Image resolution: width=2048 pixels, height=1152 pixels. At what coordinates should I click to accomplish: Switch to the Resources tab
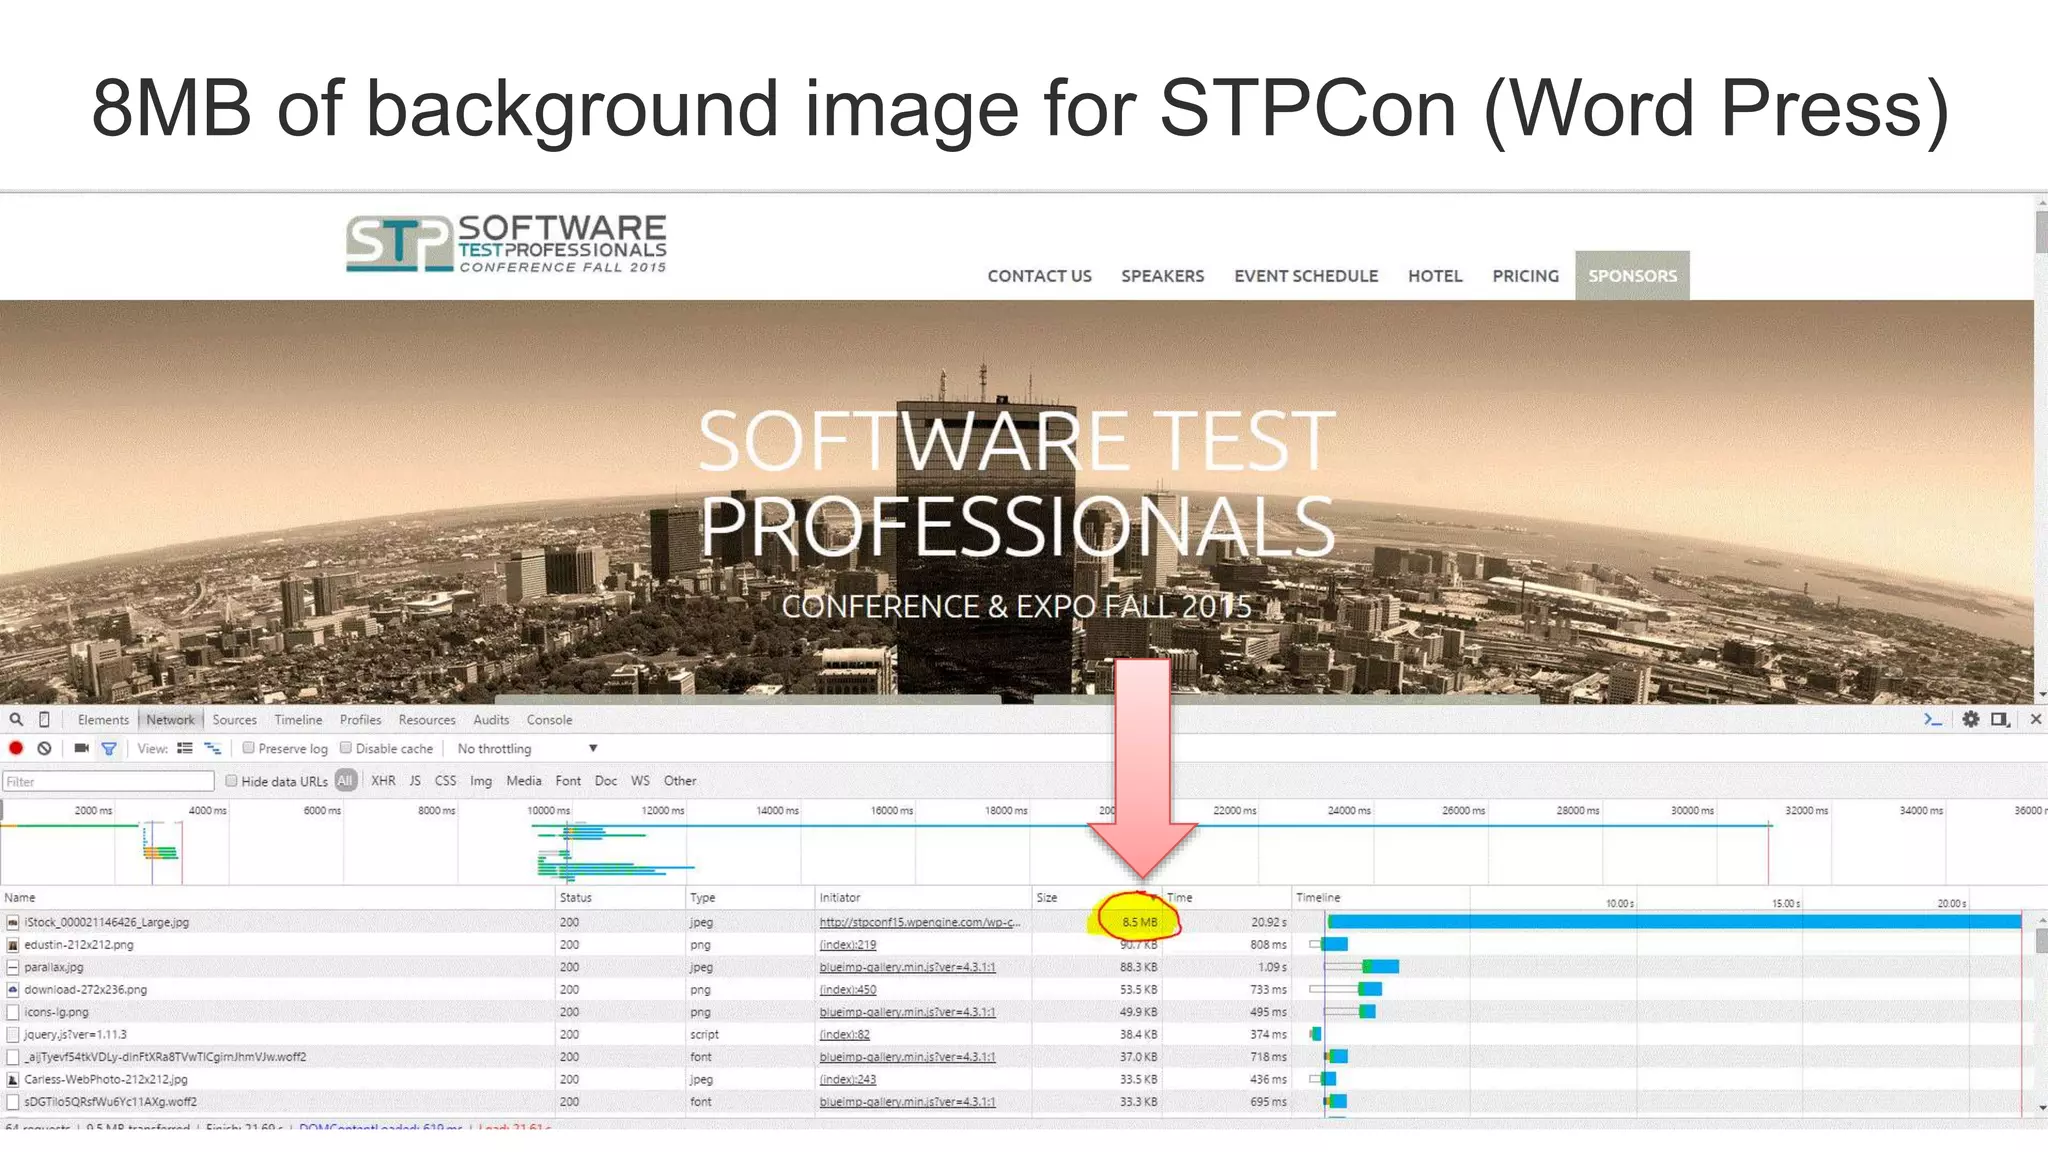[x=427, y=720]
